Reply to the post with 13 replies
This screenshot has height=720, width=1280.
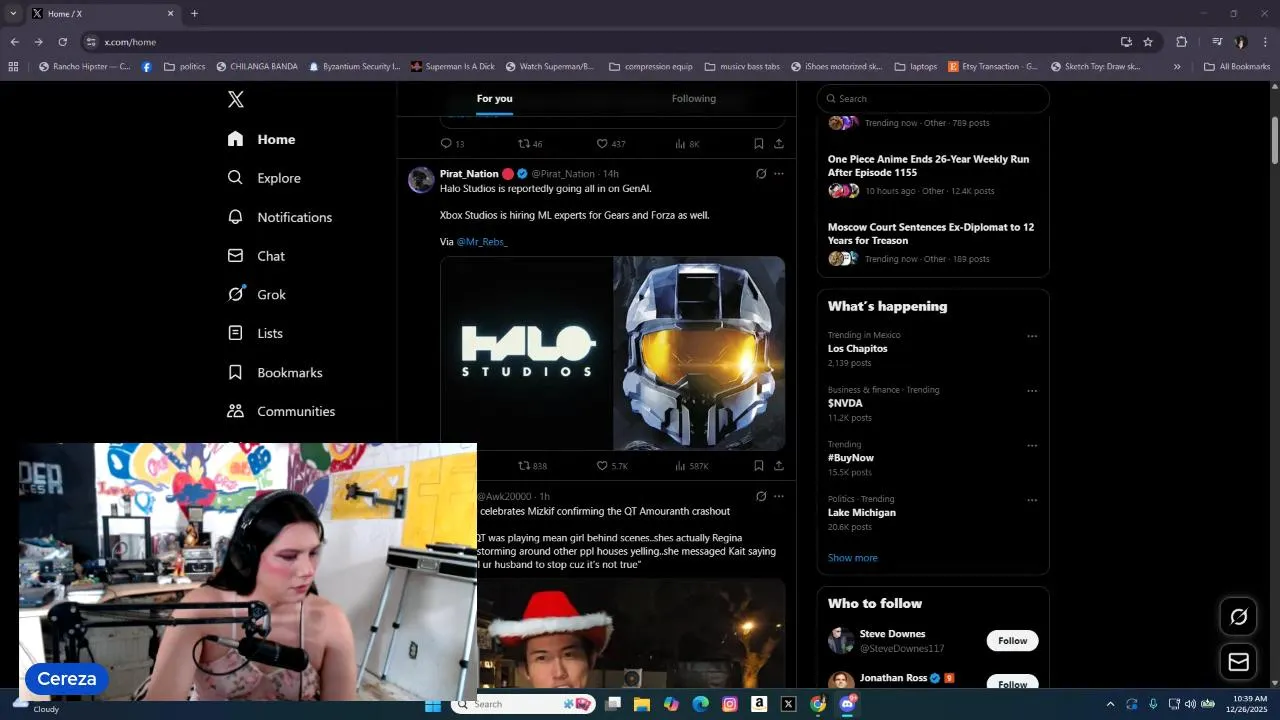(x=453, y=144)
